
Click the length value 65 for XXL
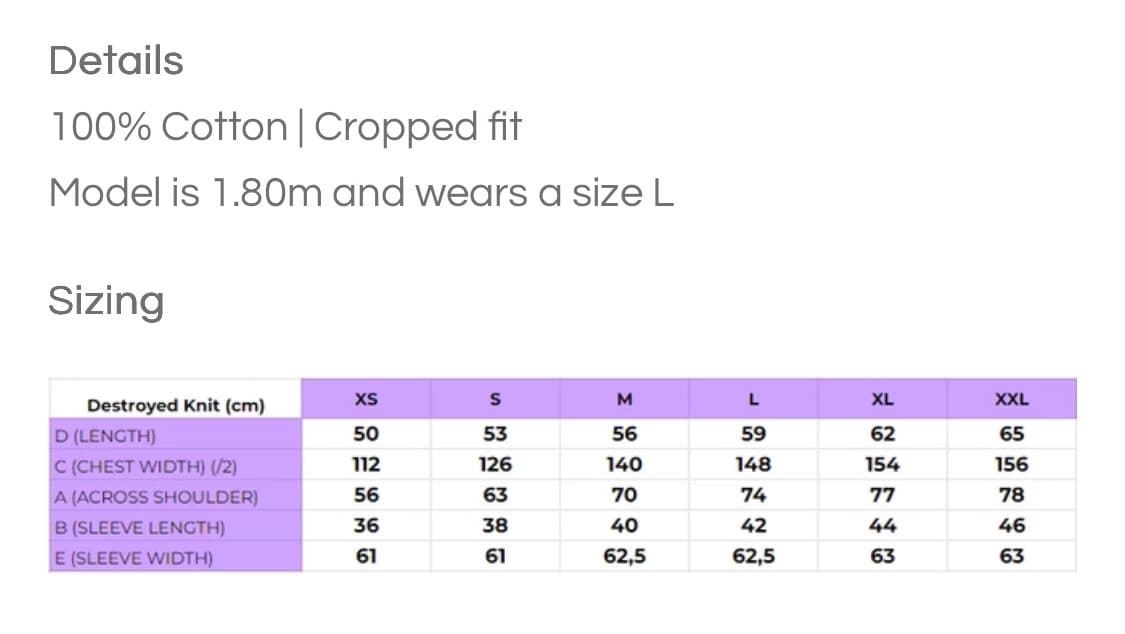(x=1011, y=434)
